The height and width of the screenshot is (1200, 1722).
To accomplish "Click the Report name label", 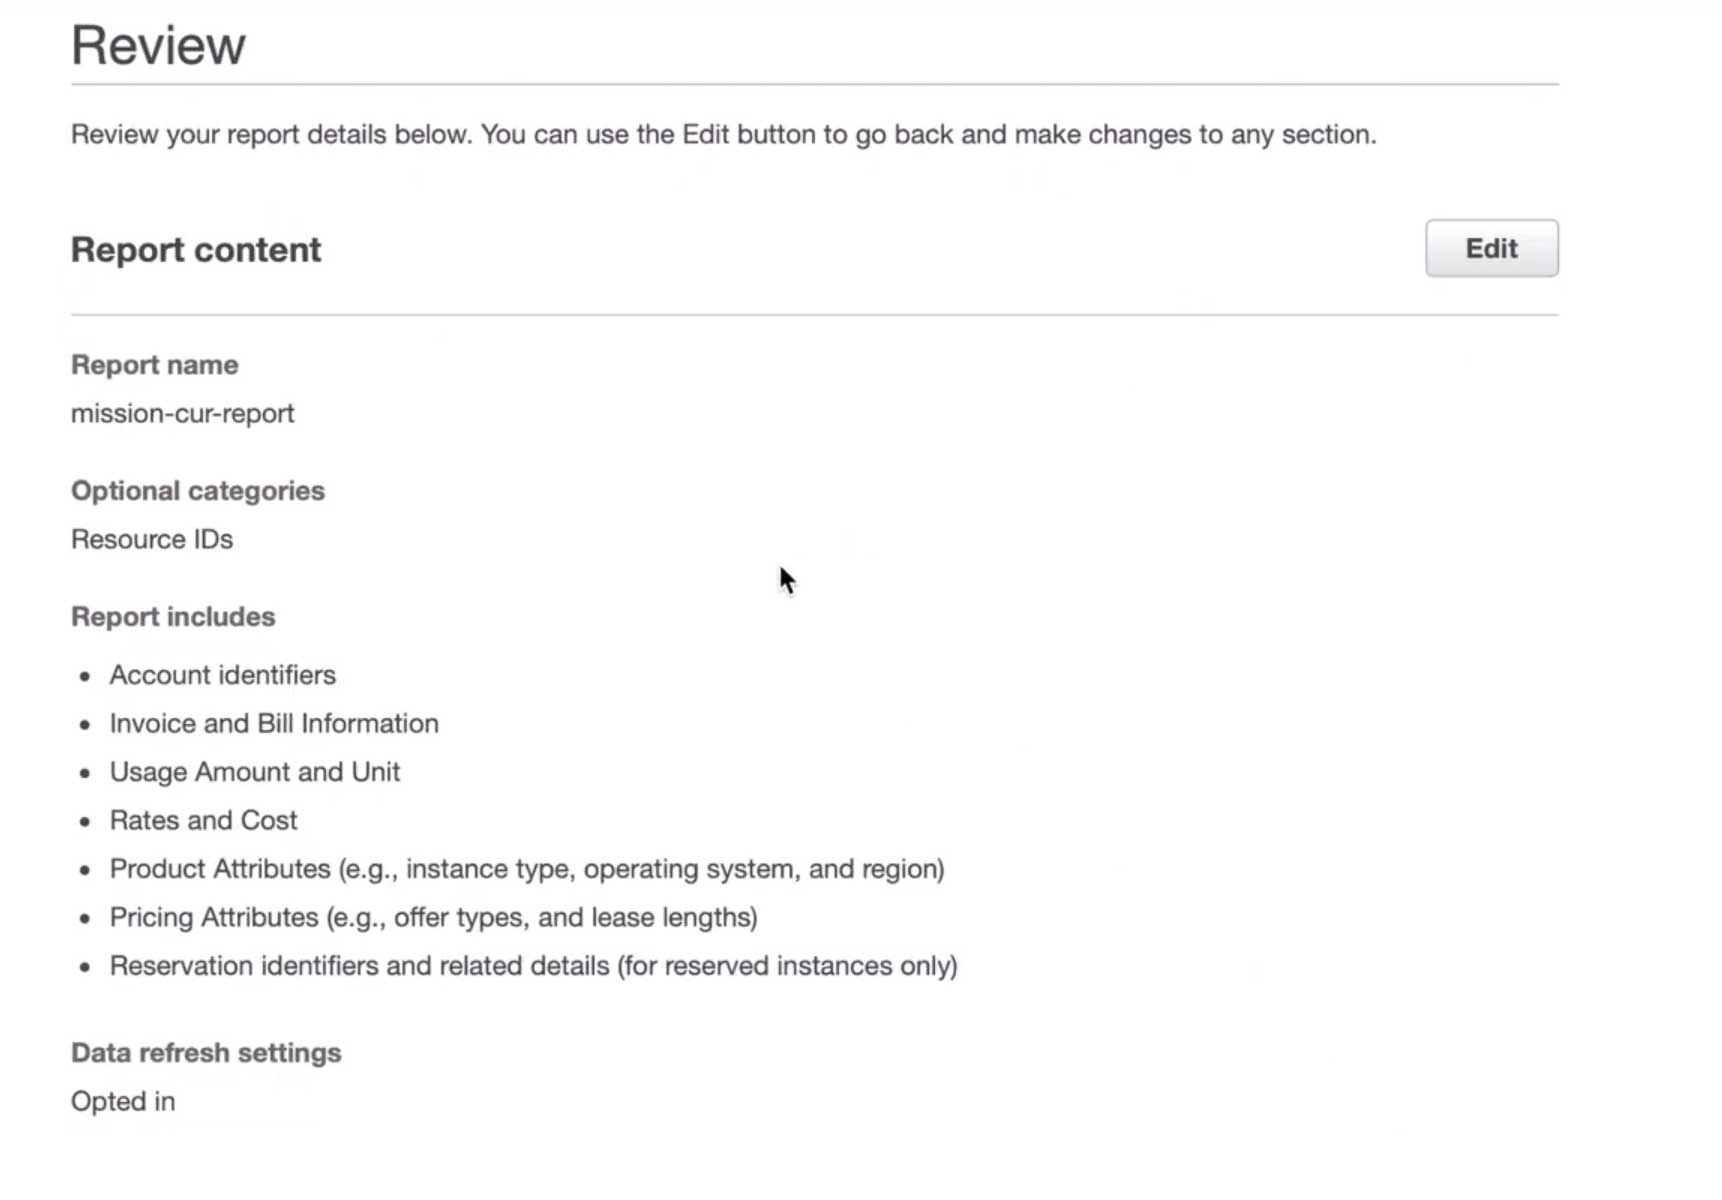I will click(x=154, y=365).
